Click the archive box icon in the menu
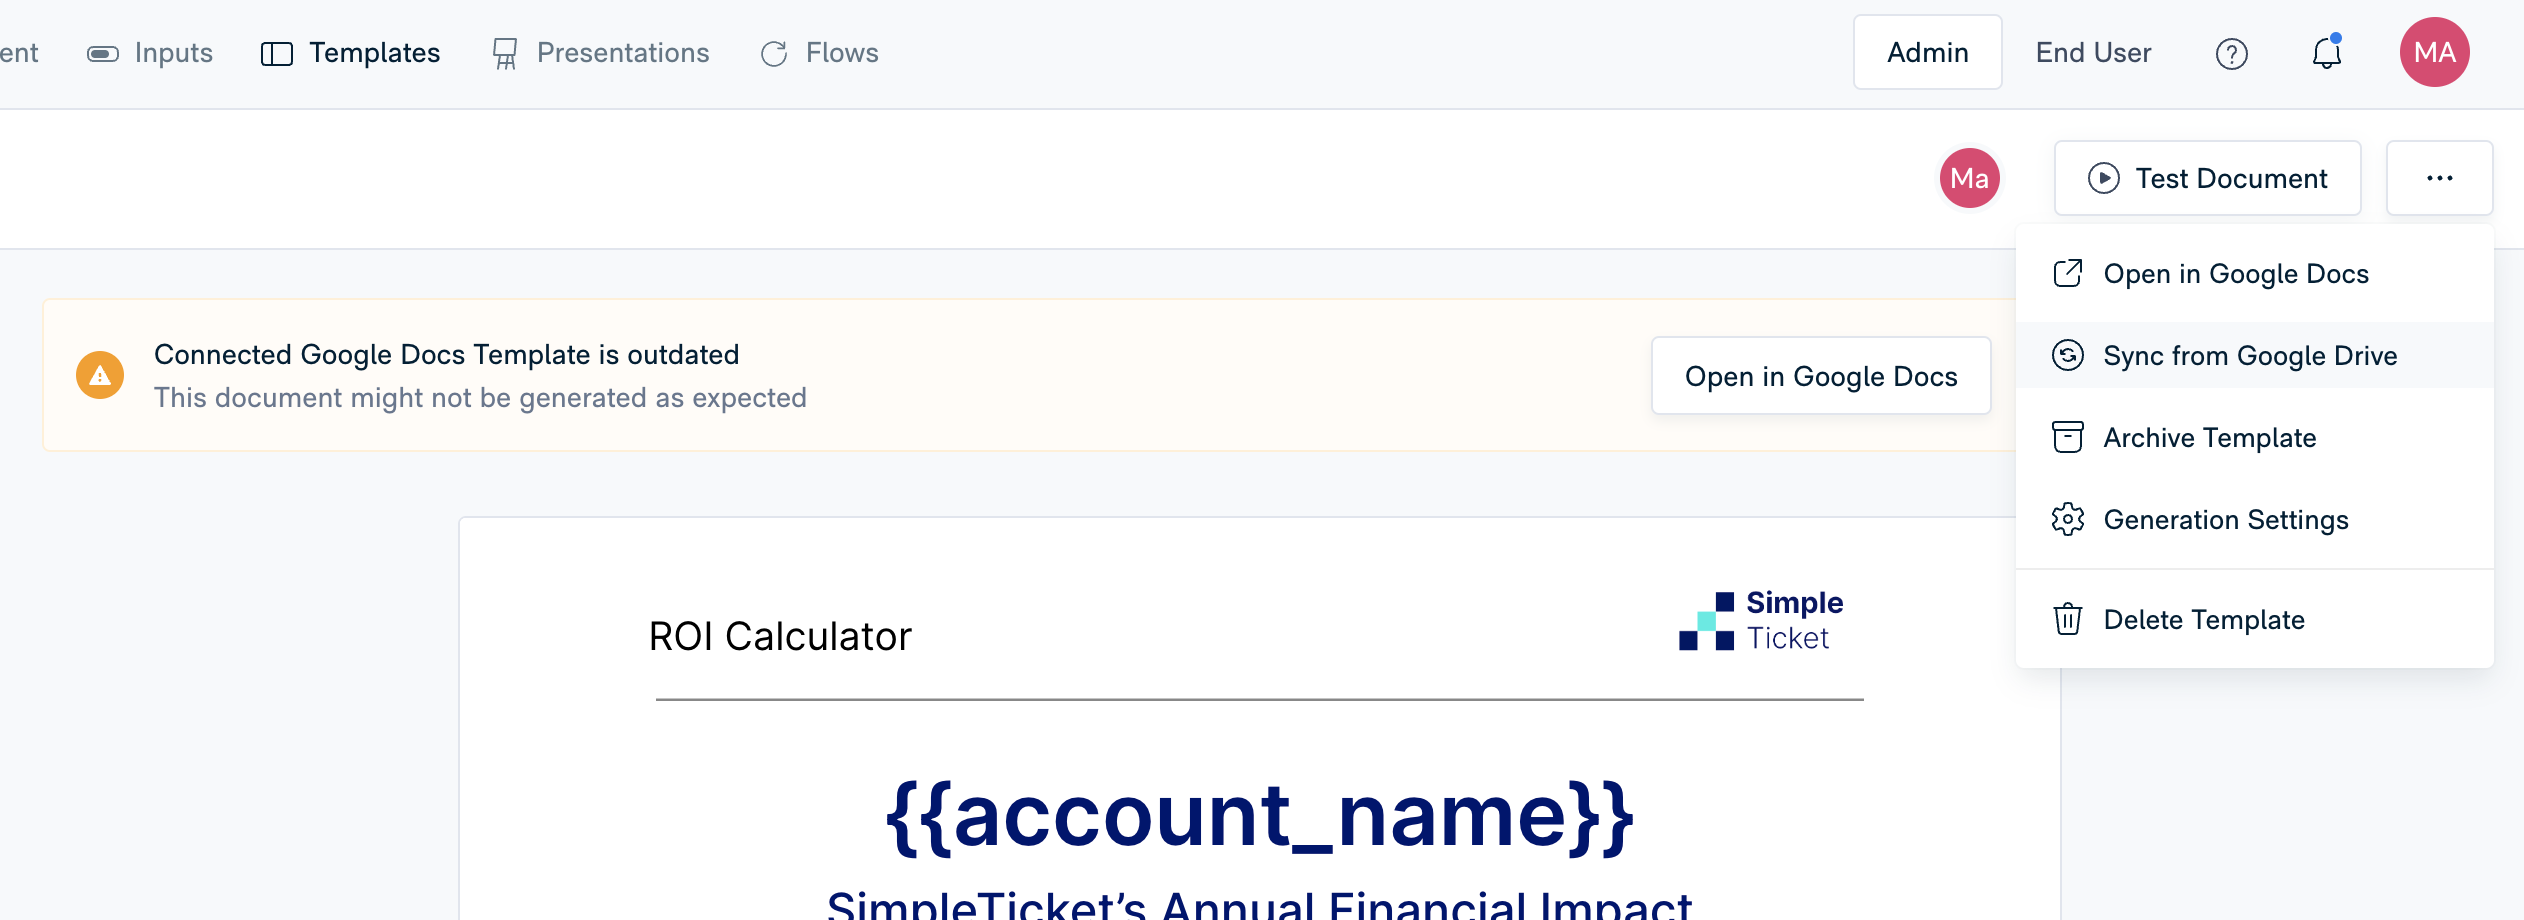 2068,438
